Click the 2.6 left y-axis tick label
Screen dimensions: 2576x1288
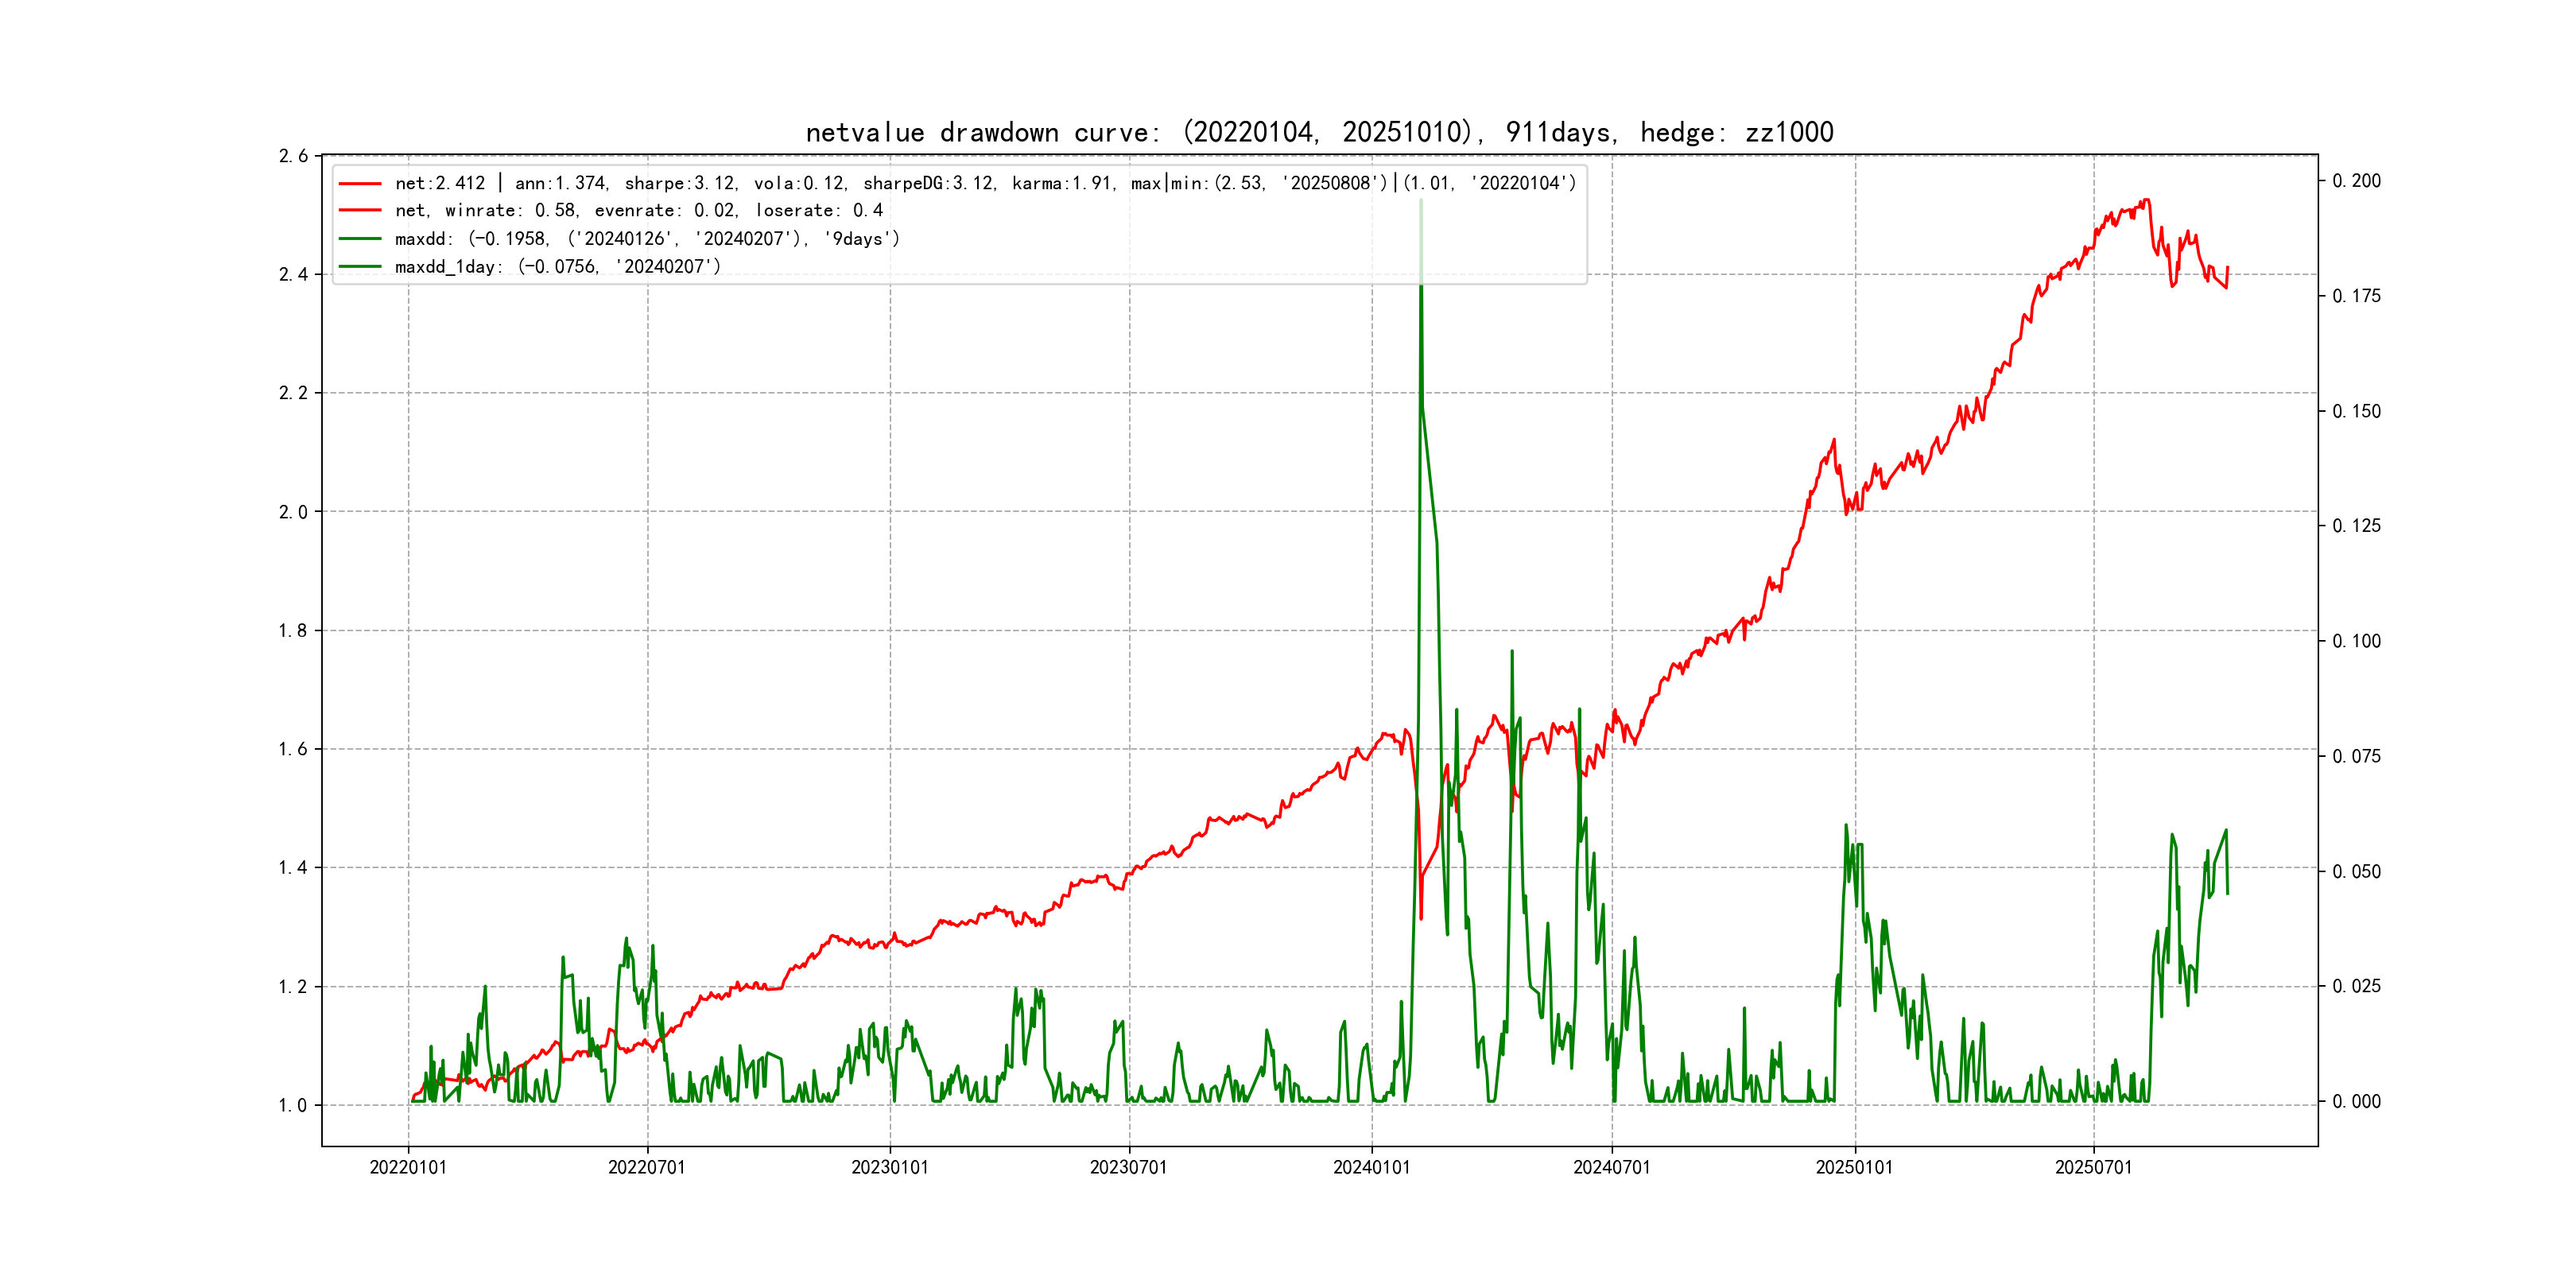click(x=293, y=156)
